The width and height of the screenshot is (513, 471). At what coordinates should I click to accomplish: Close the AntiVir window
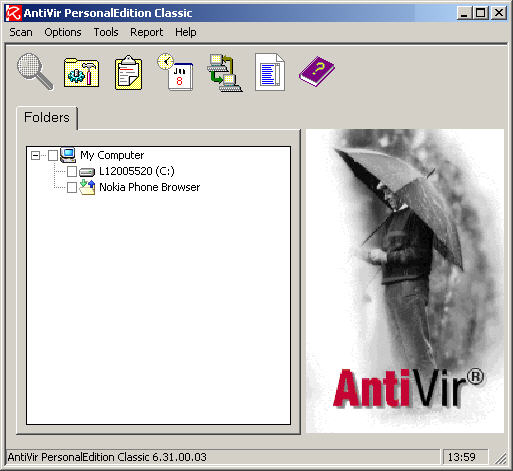499,13
